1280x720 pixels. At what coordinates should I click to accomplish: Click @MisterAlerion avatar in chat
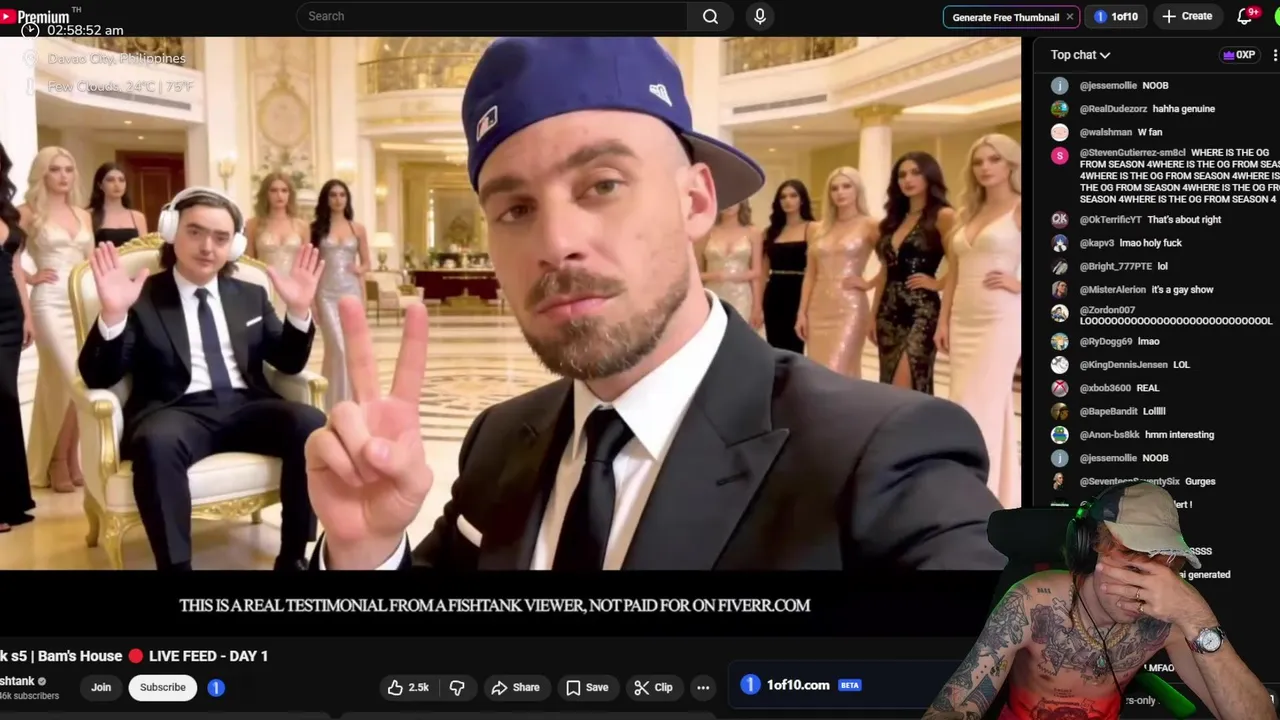(x=1059, y=289)
